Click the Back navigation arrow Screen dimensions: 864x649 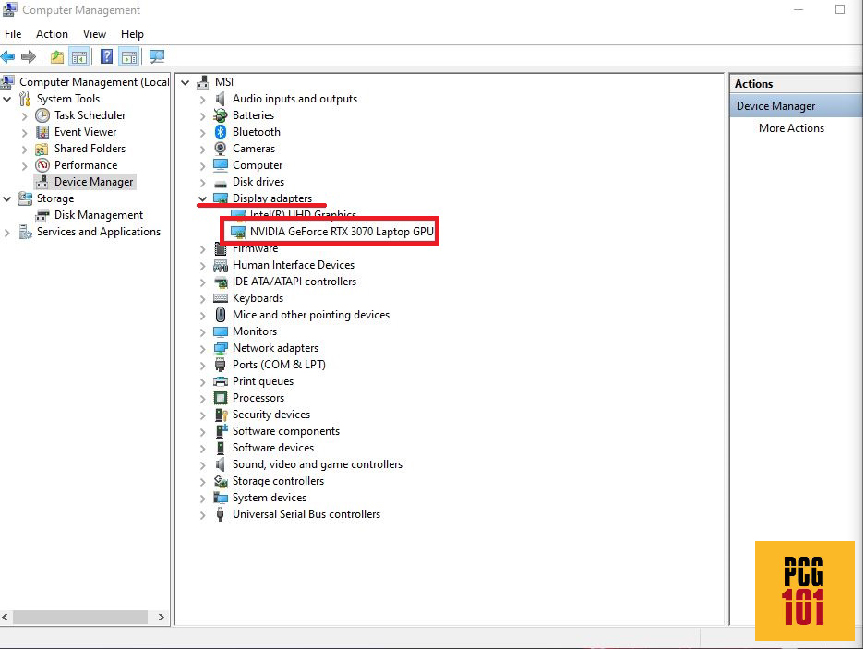point(8,57)
